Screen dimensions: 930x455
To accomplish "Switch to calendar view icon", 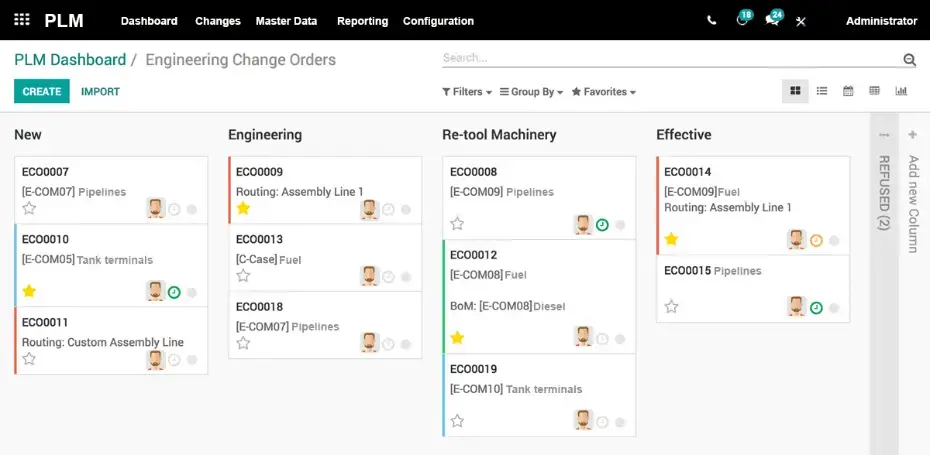I will [x=848, y=91].
